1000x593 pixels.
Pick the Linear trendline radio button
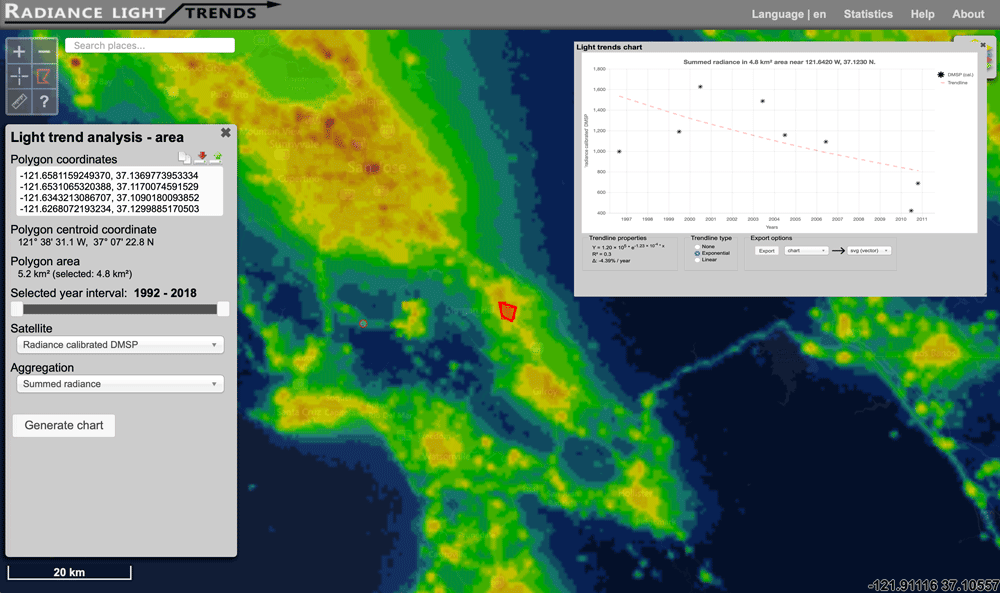(697, 260)
